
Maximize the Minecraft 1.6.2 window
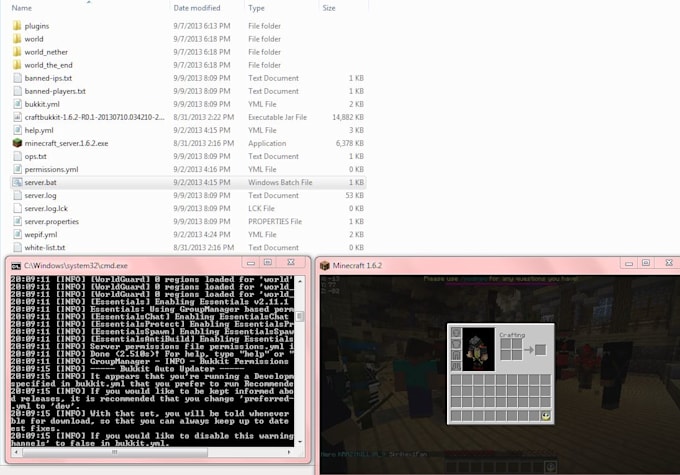coord(646,263)
